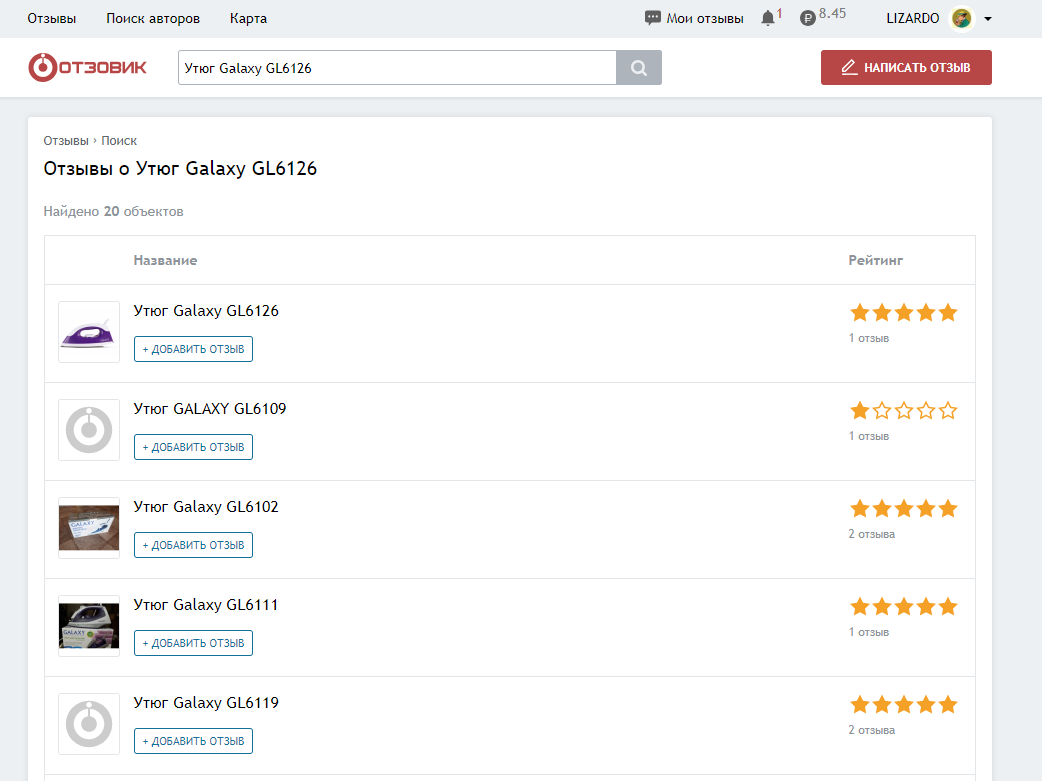The image size is (1042, 781).
Task: Click the LIZARDO profile avatar
Action: point(961,18)
